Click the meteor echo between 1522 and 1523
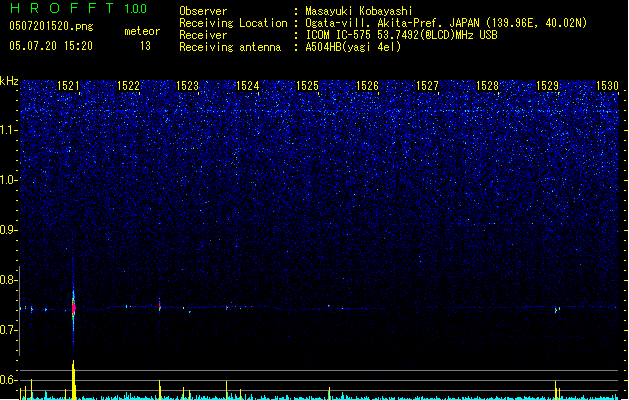 point(160,306)
